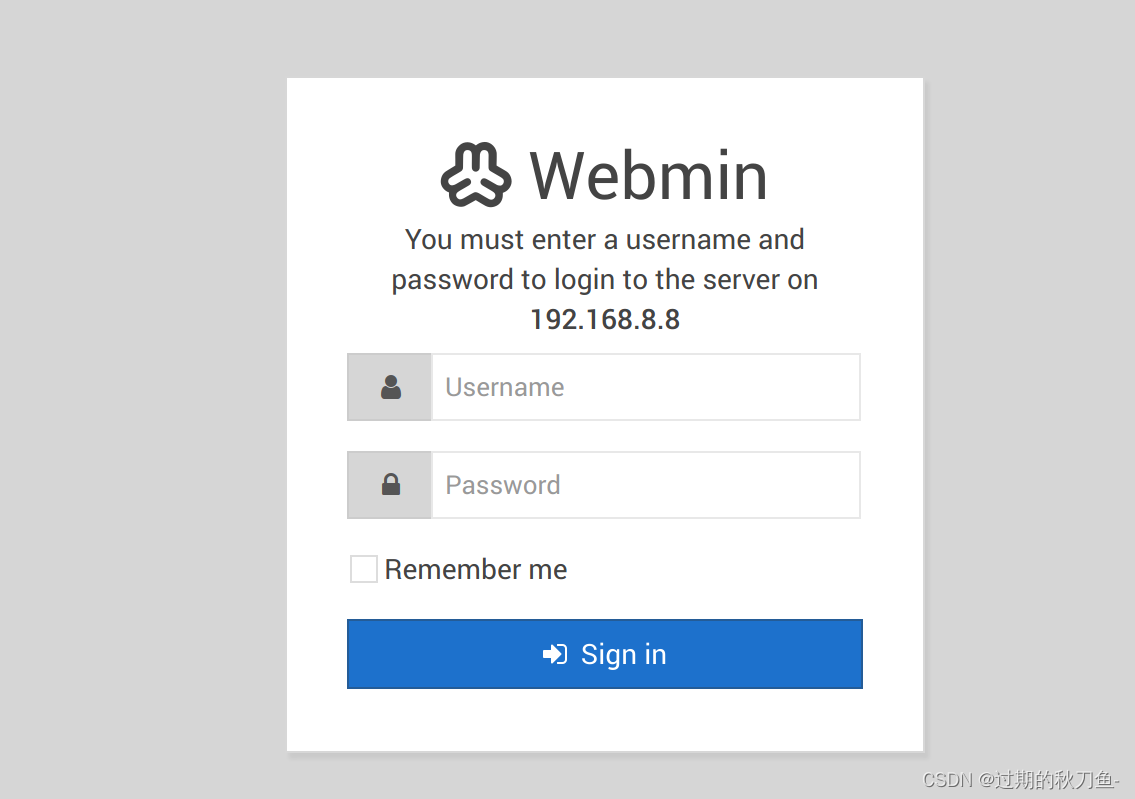The height and width of the screenshot is (799, 1135).
Task: Click the "Sign in" text label
Action: tap(623, 655)
